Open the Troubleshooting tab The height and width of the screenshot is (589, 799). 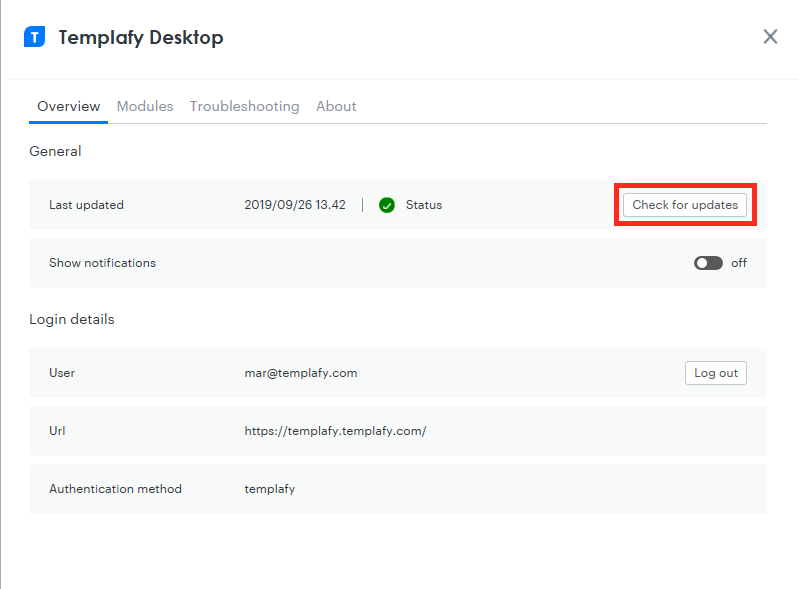pos(245,106)
